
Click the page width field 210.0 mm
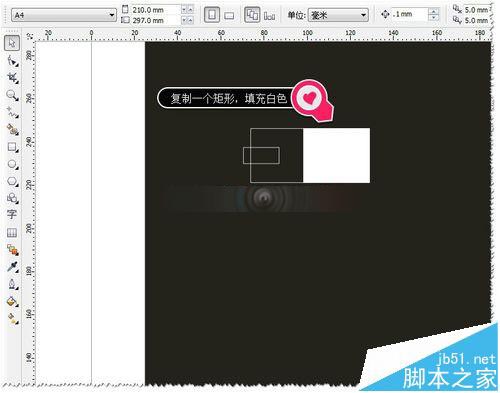(155, 10)
